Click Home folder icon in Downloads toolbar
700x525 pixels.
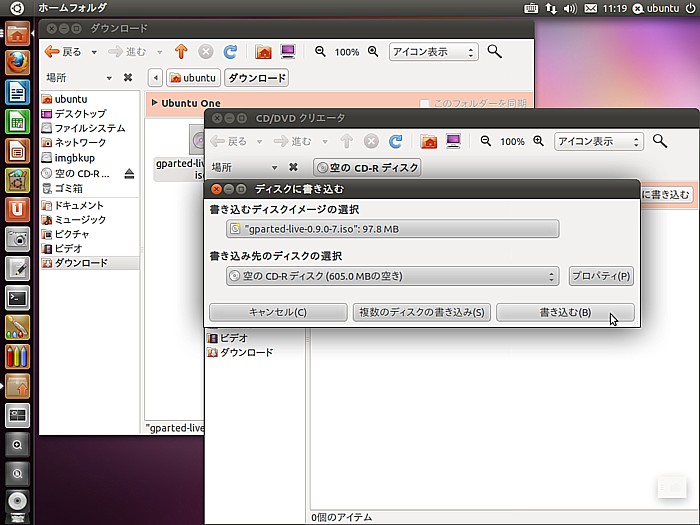point(263,52)
